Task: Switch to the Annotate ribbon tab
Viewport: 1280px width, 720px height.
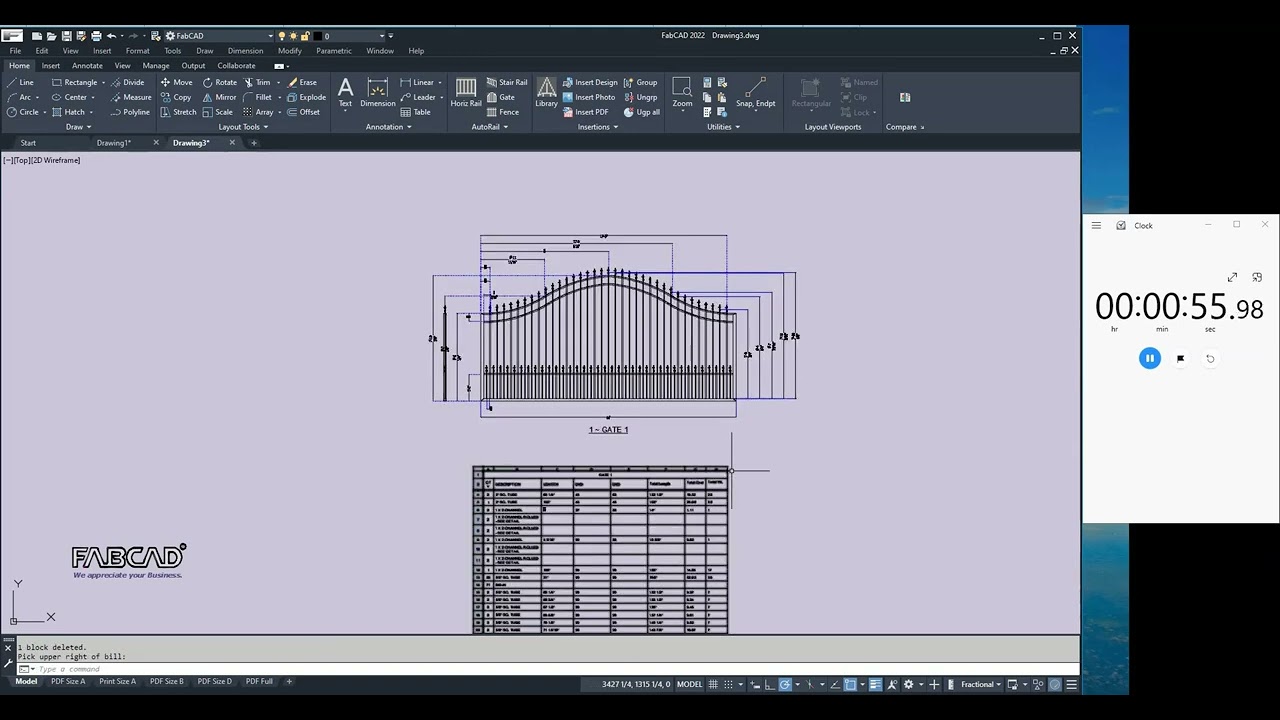Action: (x=87, y=66)
